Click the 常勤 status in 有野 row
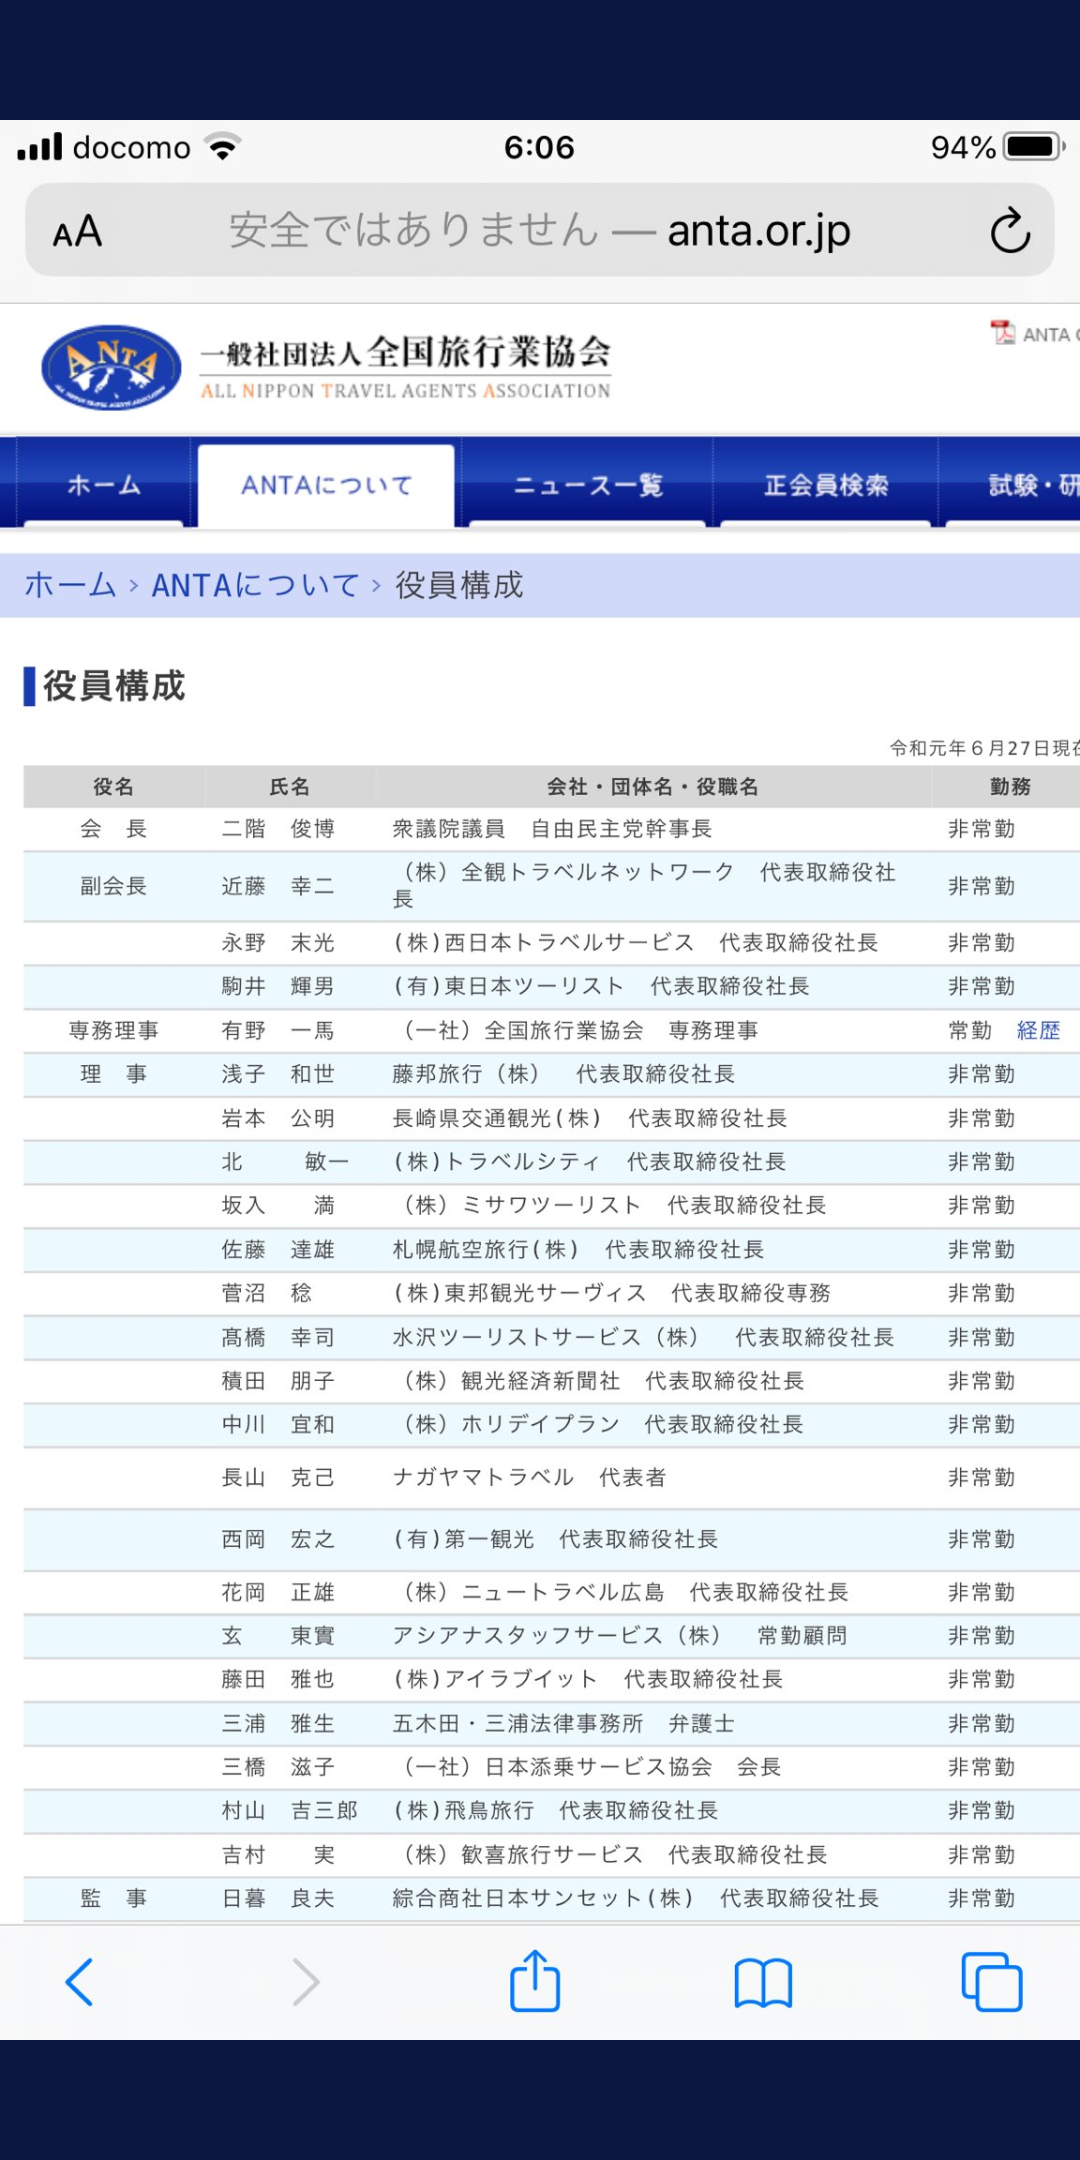The image size is (1080, 2160). (x=970, y=1031)
